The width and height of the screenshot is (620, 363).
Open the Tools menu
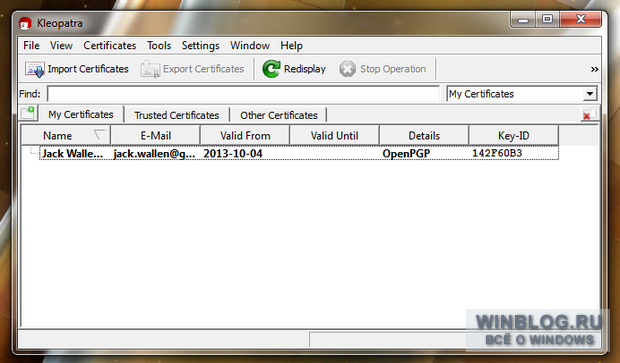(159, 45)
